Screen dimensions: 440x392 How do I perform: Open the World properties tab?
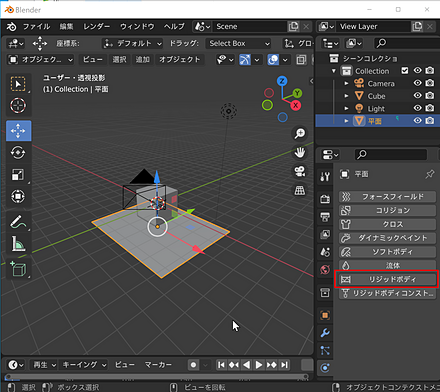[x=325, y=269]
